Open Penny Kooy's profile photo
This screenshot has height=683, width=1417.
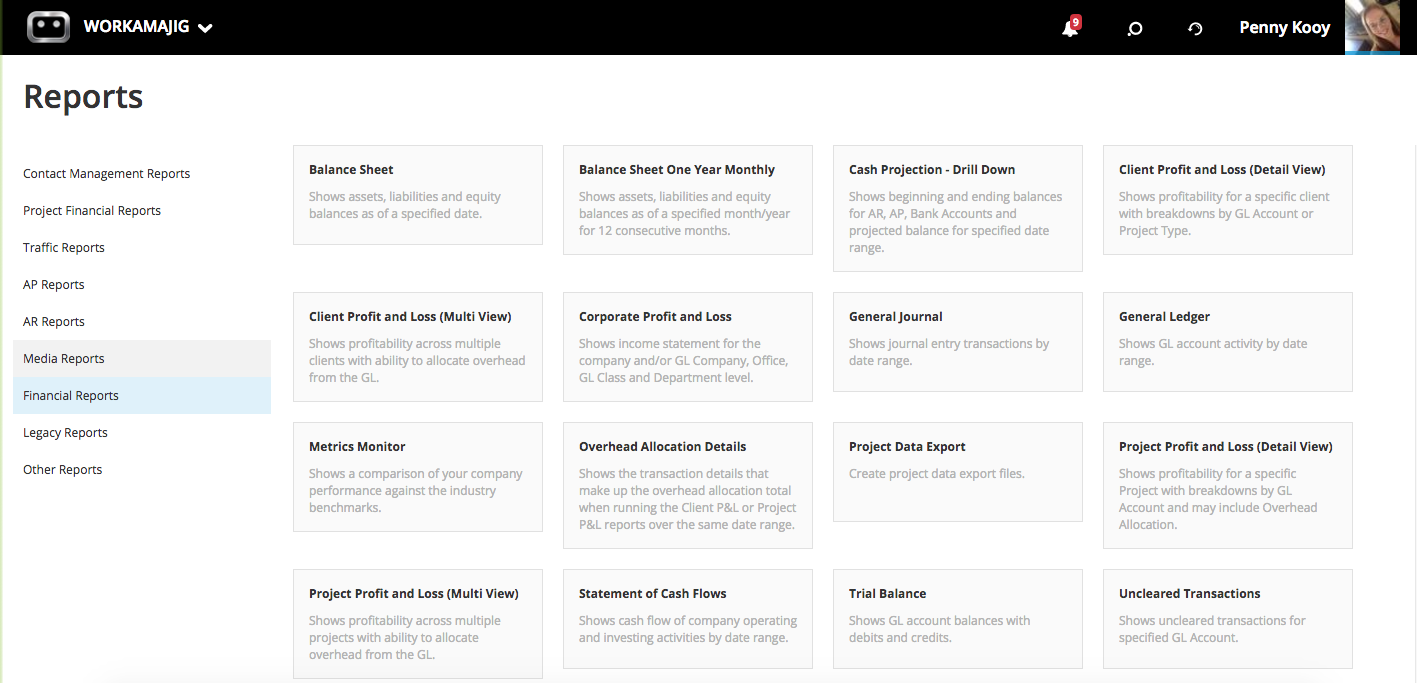1372,27
